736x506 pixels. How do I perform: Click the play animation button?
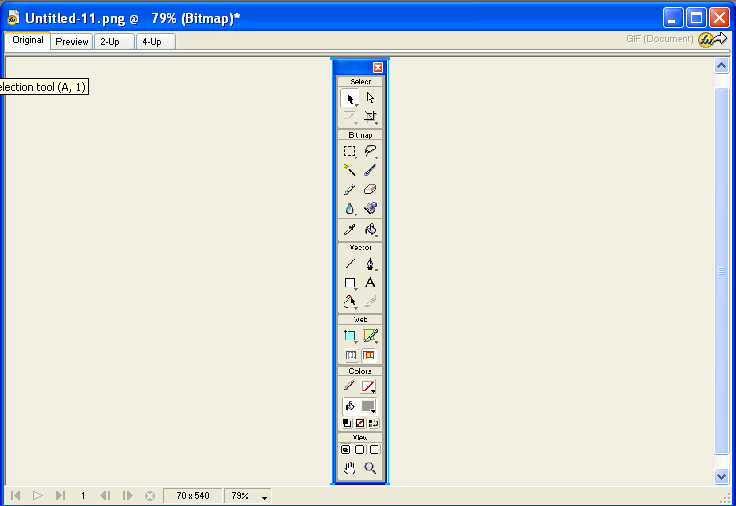coord(38,495)
